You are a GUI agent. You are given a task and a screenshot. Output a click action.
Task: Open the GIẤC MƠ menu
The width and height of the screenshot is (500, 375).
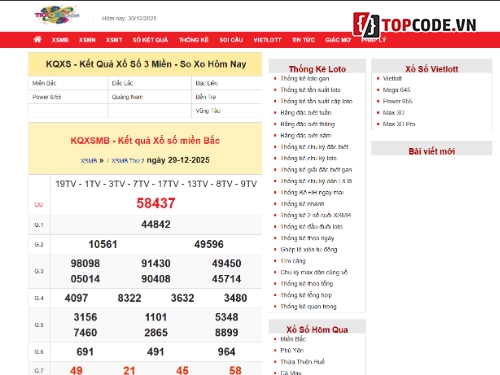point(338,40)
